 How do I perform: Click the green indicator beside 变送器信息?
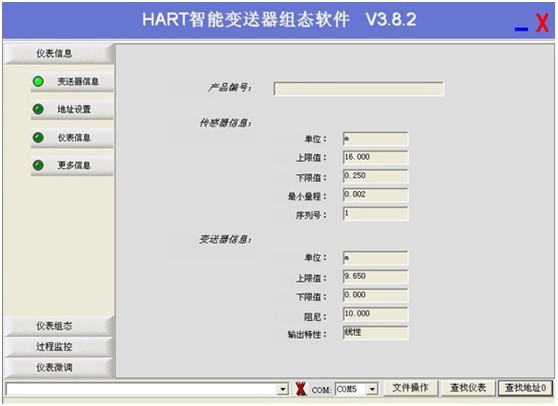tap(38, 81)
